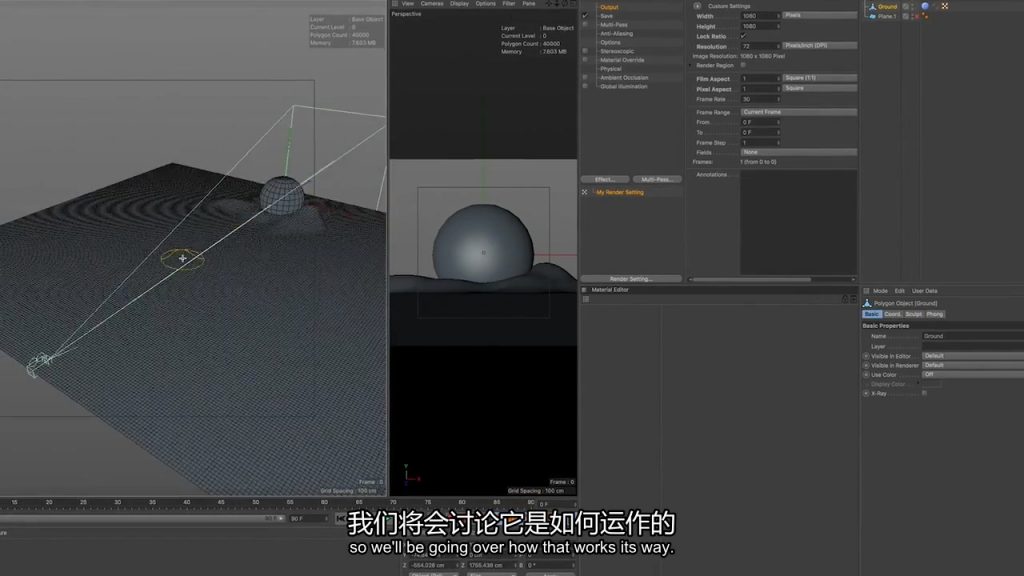Open the Film Aspect Square (1:1) dropdown
Viewport: 1024px width, 576px height.
click(819, 78)
